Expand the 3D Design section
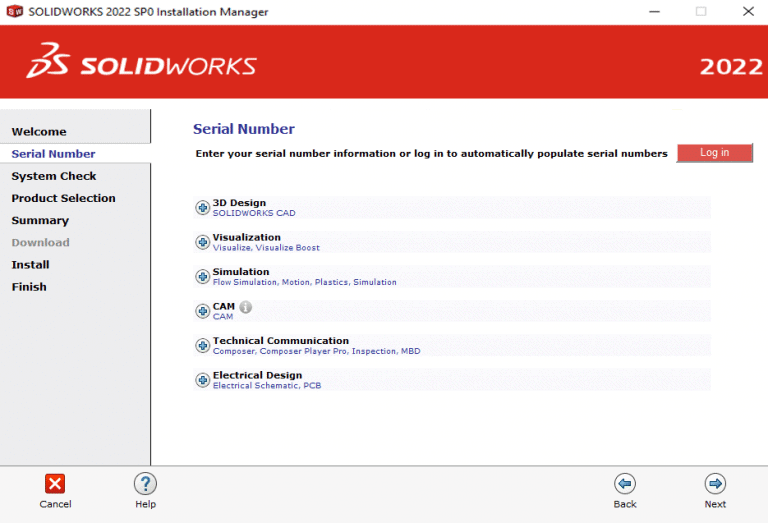 tap(202, 208)
